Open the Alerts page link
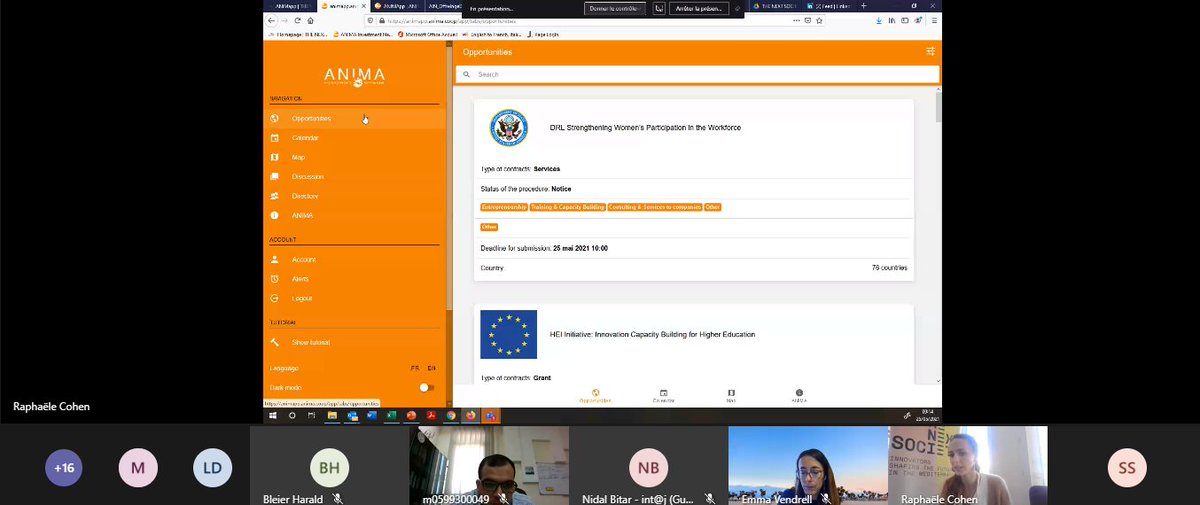The image size is (1200, 505). coord(300,279)
